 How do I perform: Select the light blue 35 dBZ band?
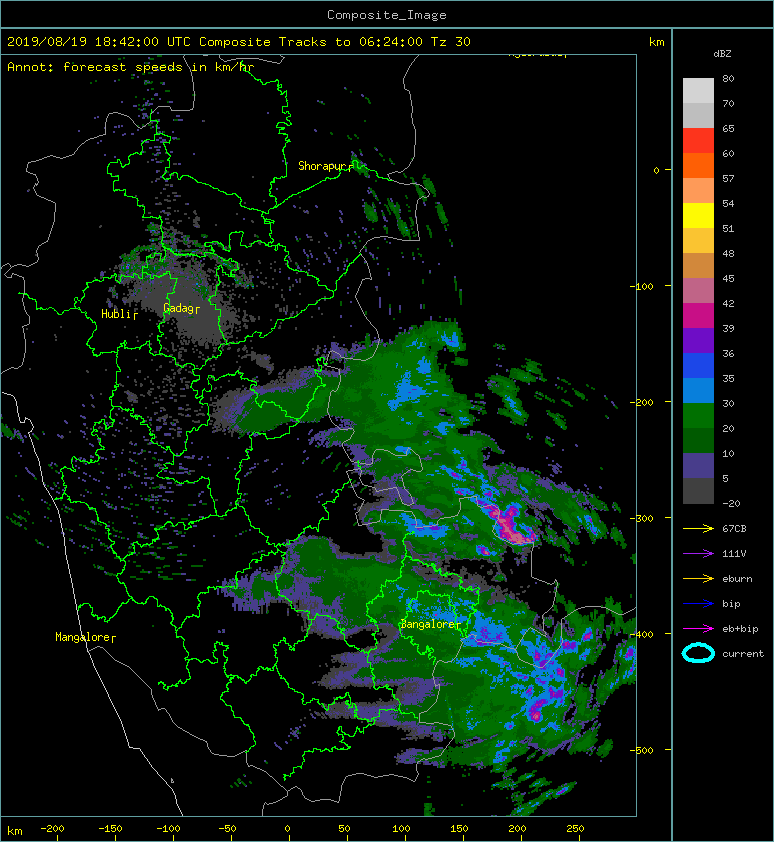tap(698, 390)
